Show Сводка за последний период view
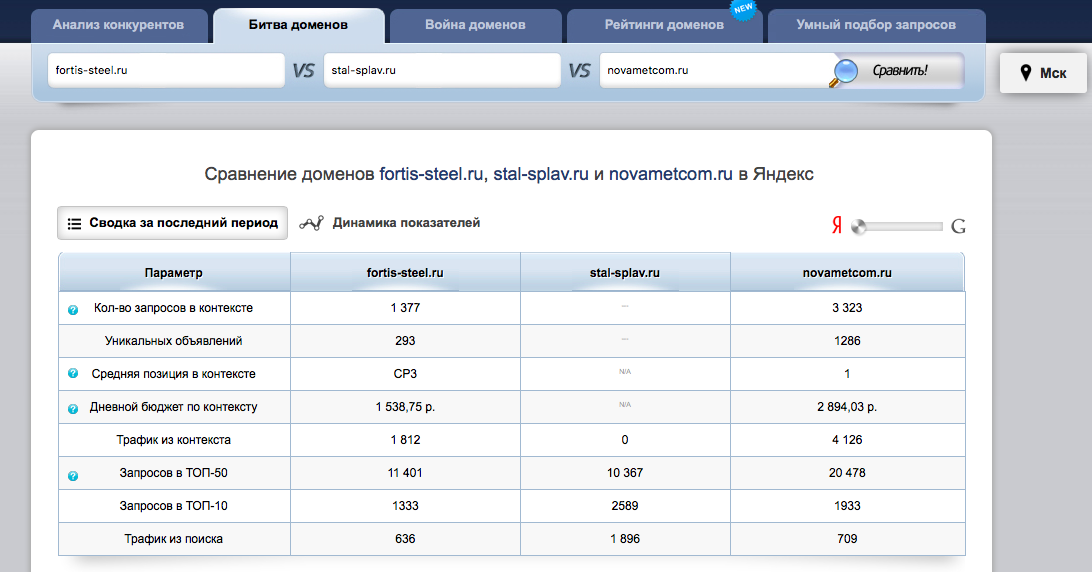This screenshot has width=1092, height=572. coord(172,223)
